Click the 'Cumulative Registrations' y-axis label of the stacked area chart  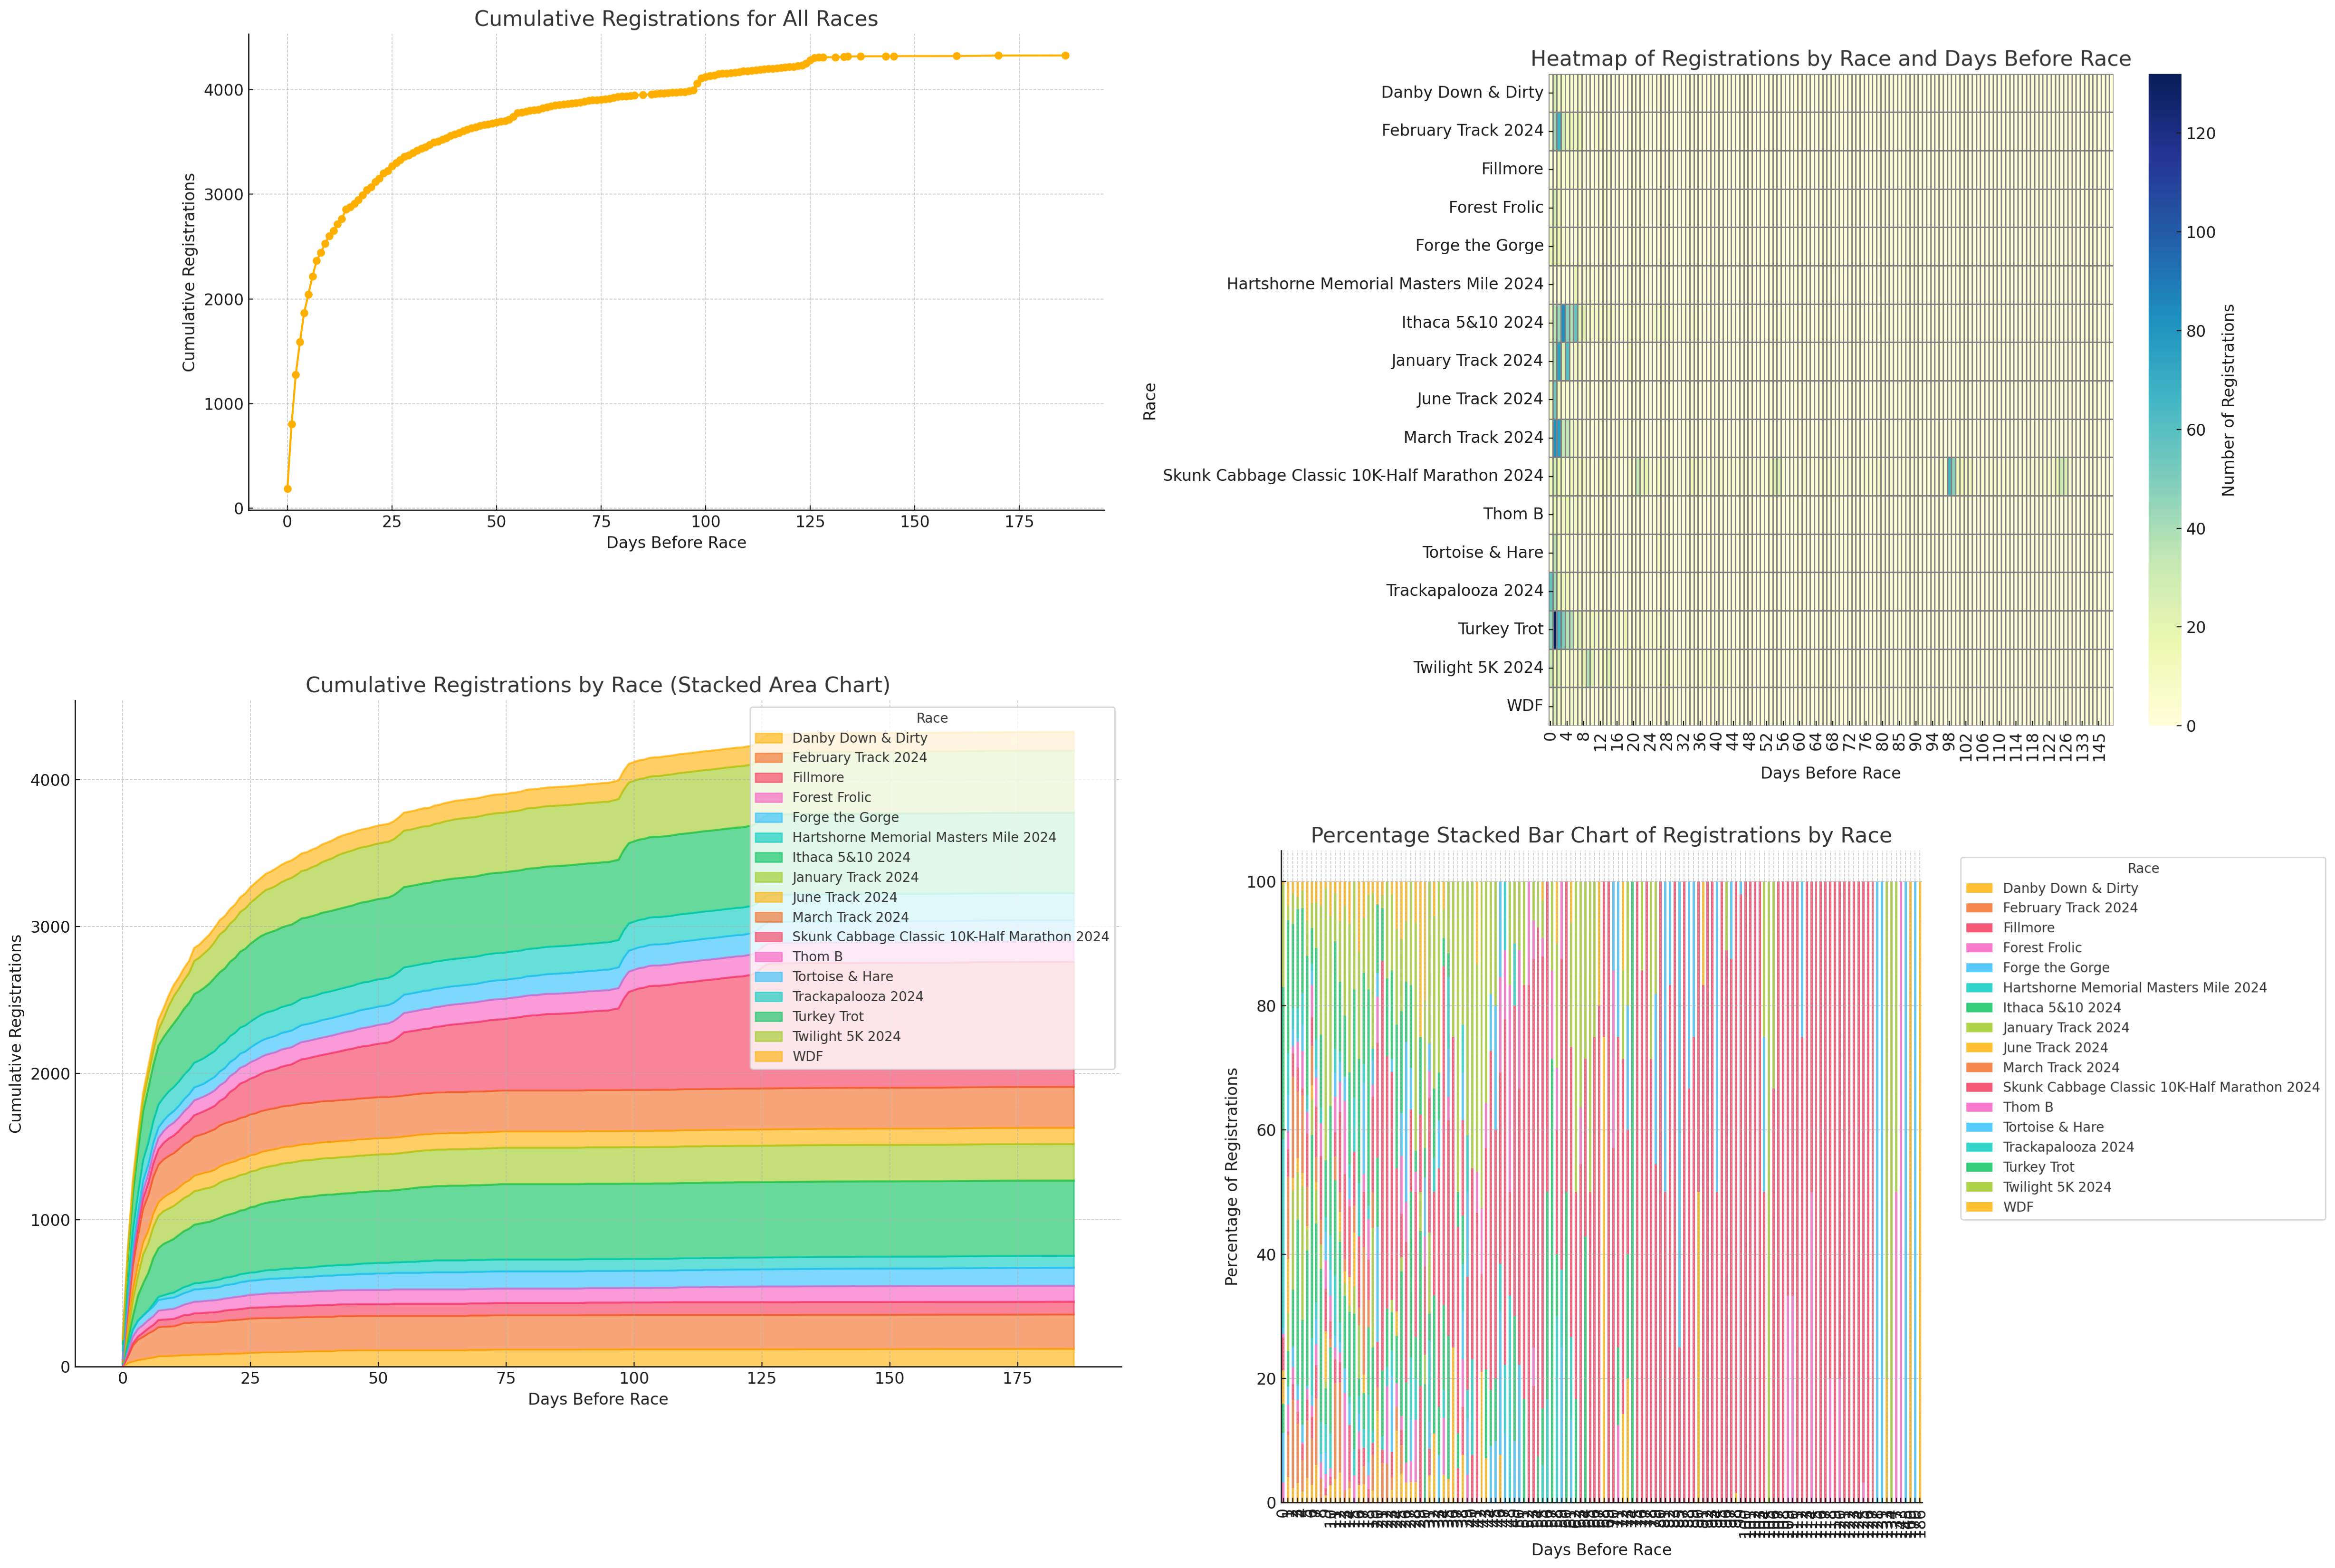pyautogui.click(x=15, y=1034)
